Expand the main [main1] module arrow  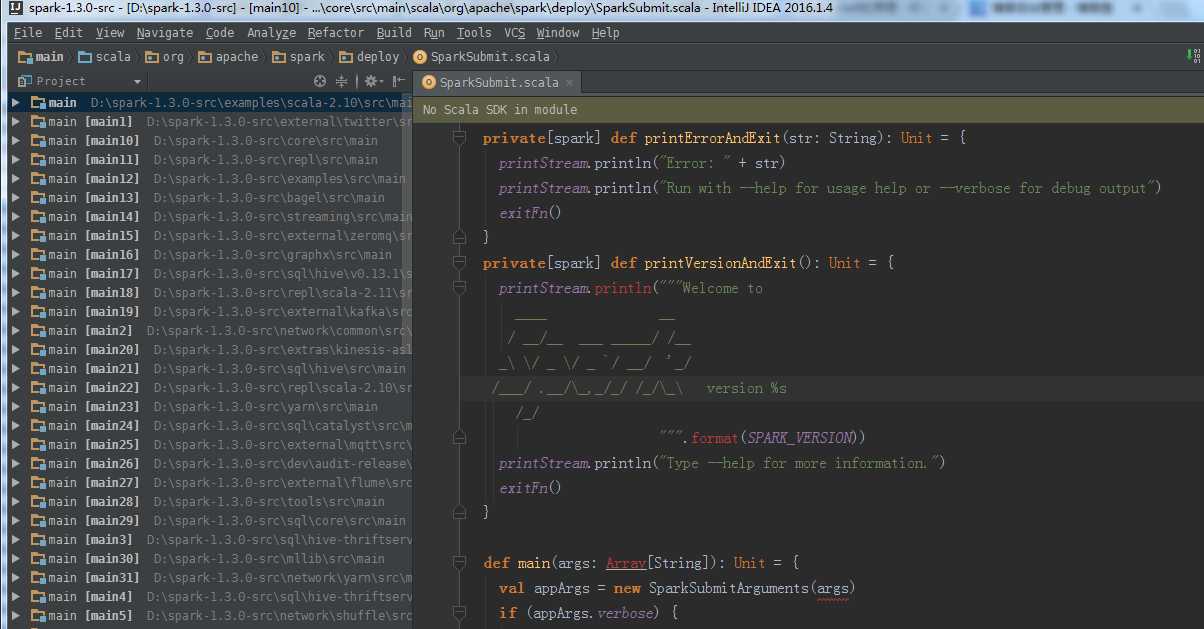point(16,121)
